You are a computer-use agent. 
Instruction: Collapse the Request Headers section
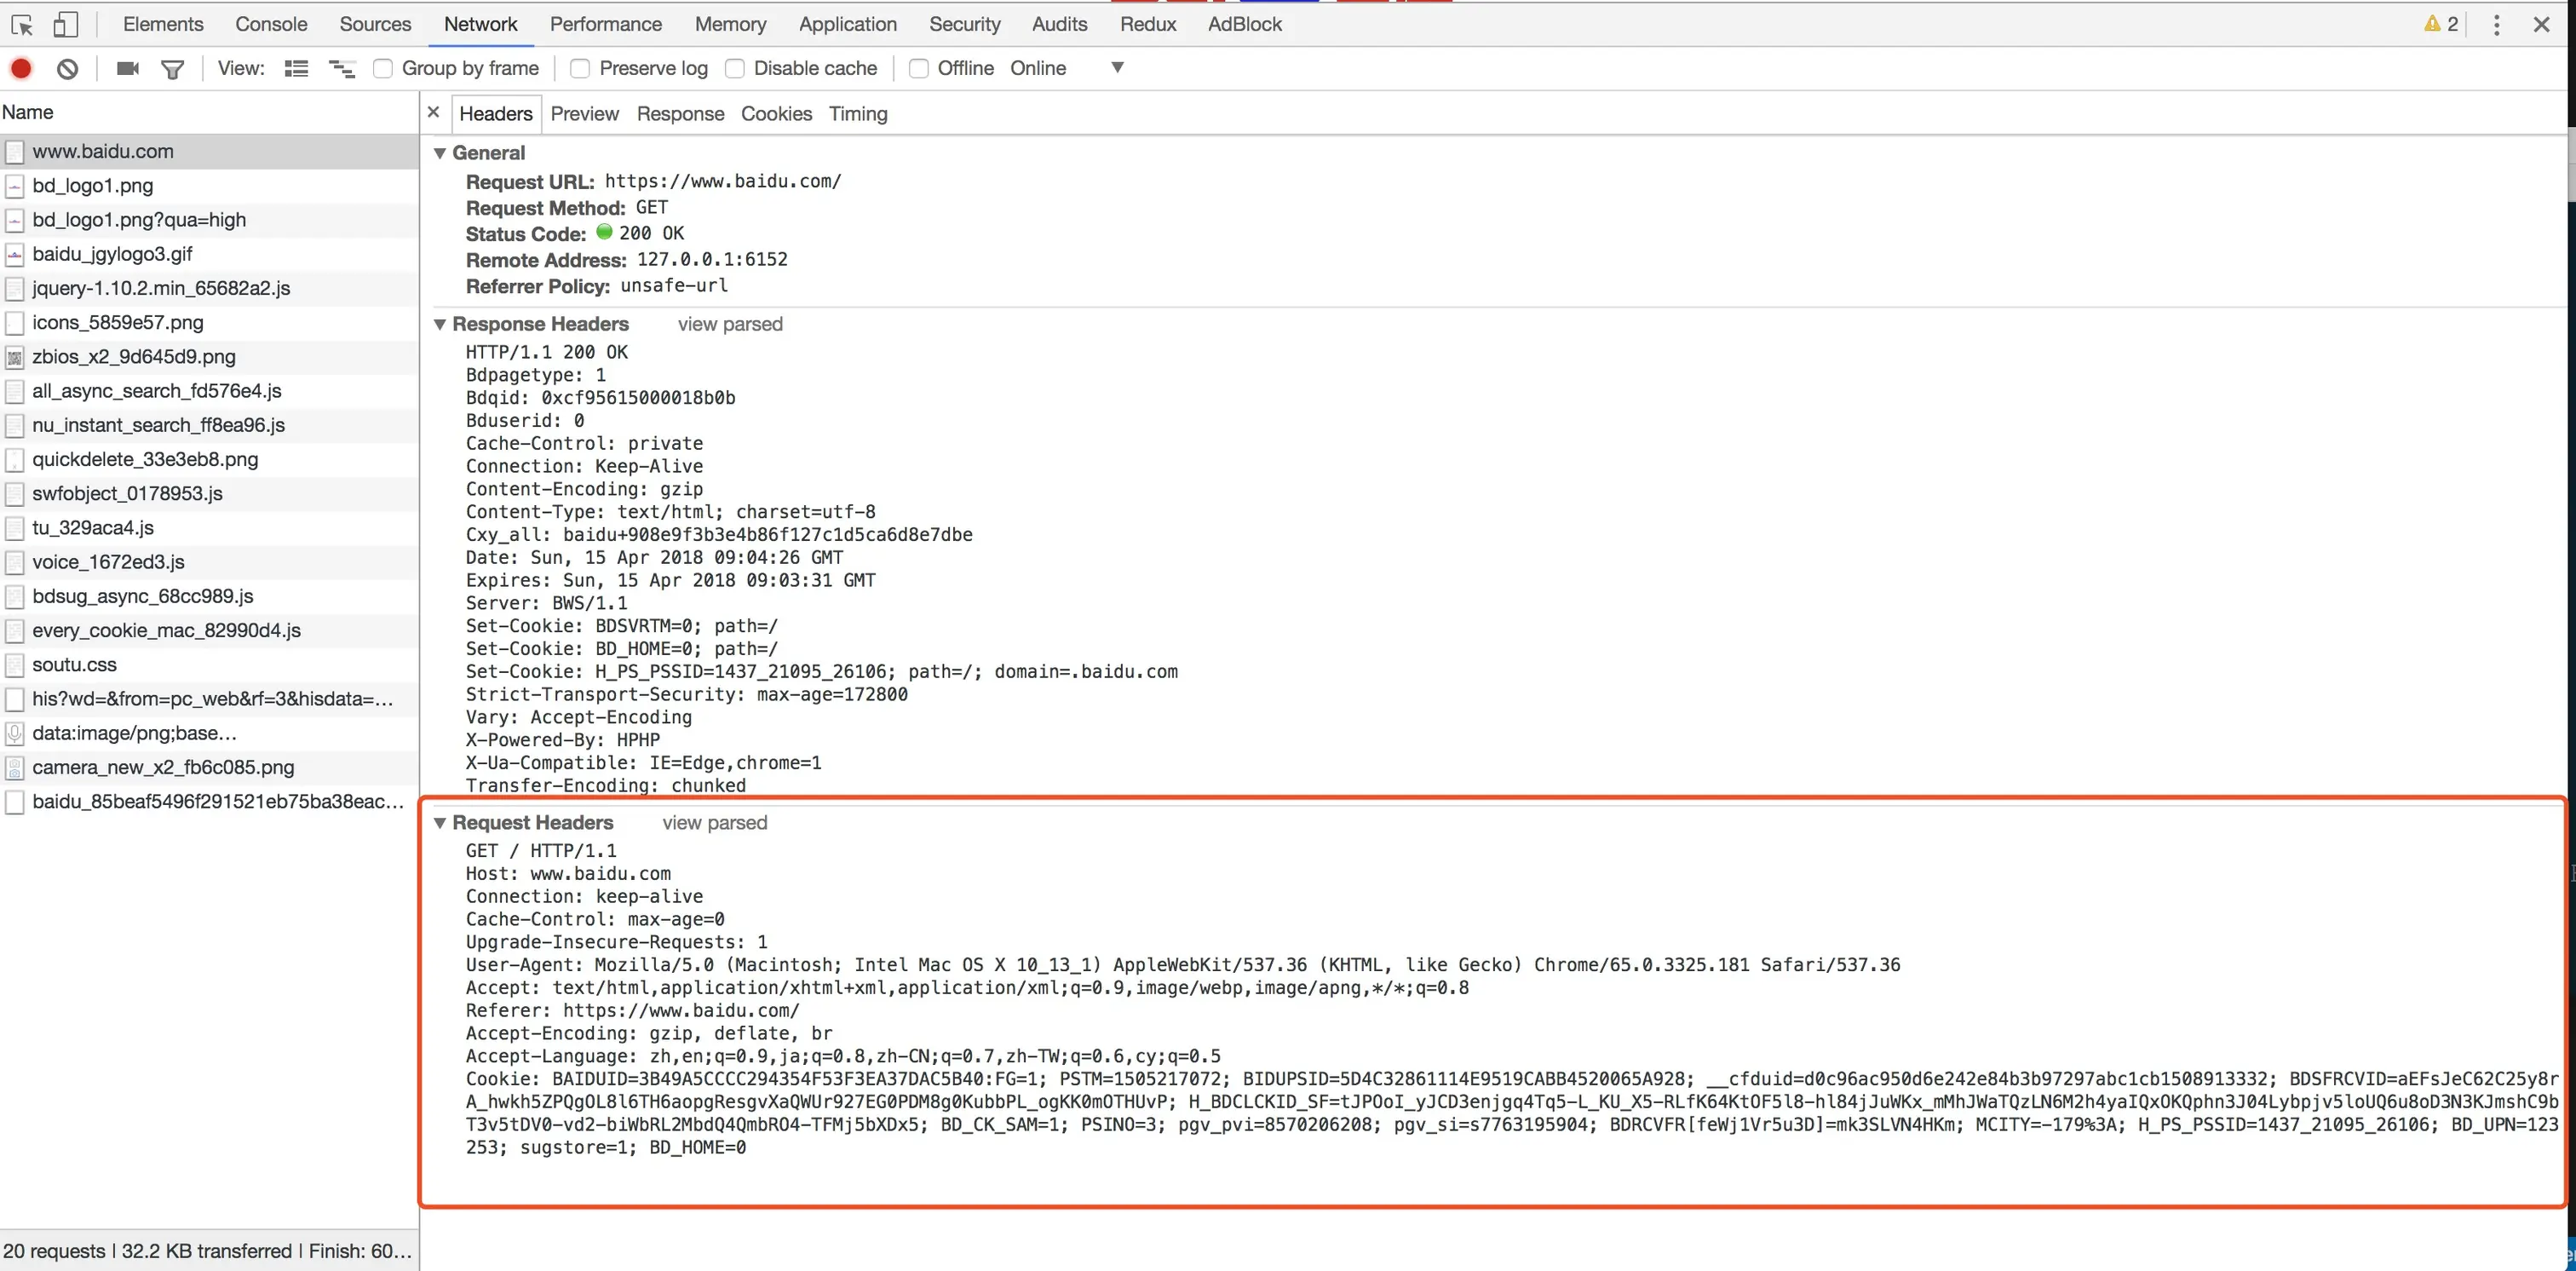tap(440, 822)
